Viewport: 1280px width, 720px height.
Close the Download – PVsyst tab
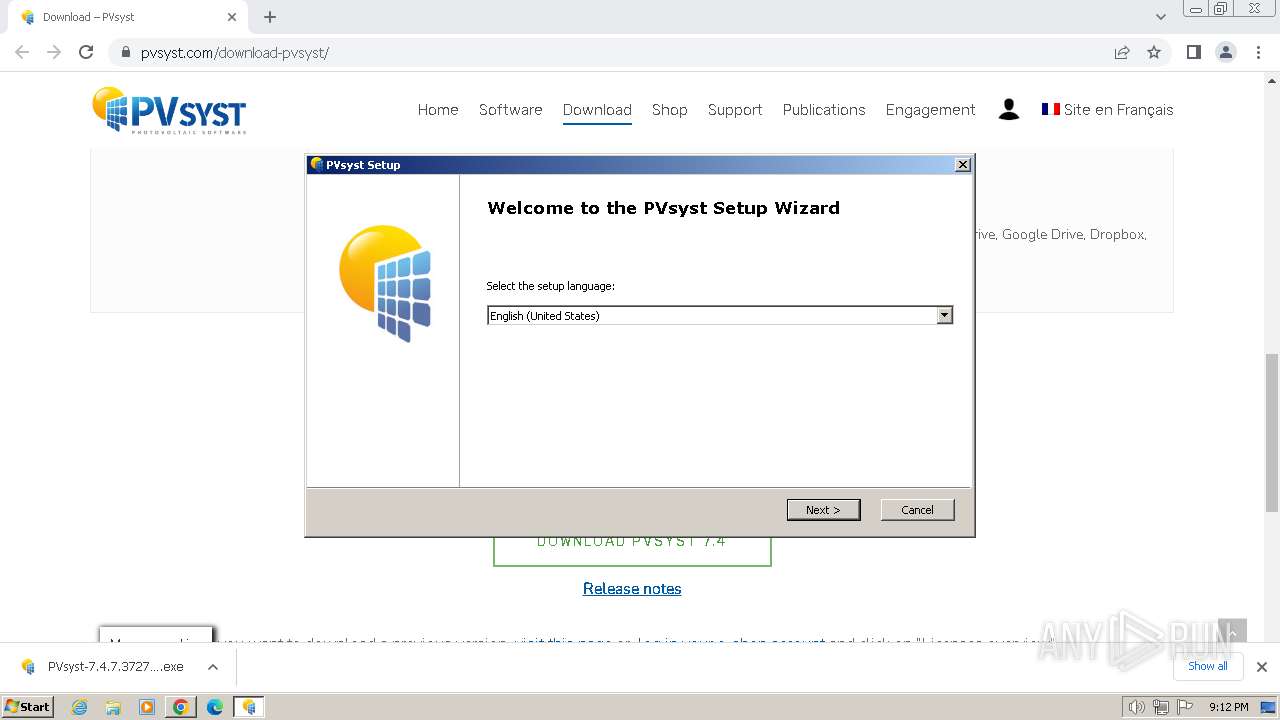(x=232, y=17)
